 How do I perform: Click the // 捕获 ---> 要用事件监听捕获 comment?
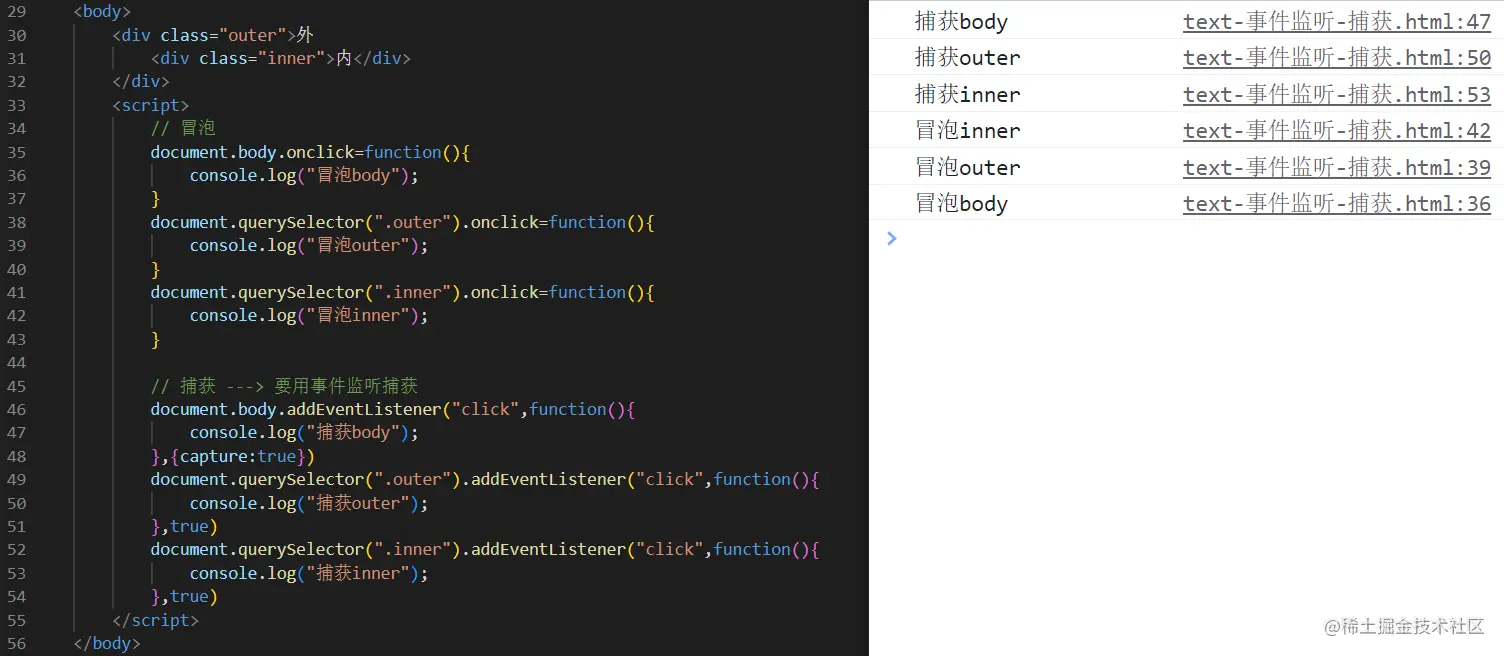284,386
